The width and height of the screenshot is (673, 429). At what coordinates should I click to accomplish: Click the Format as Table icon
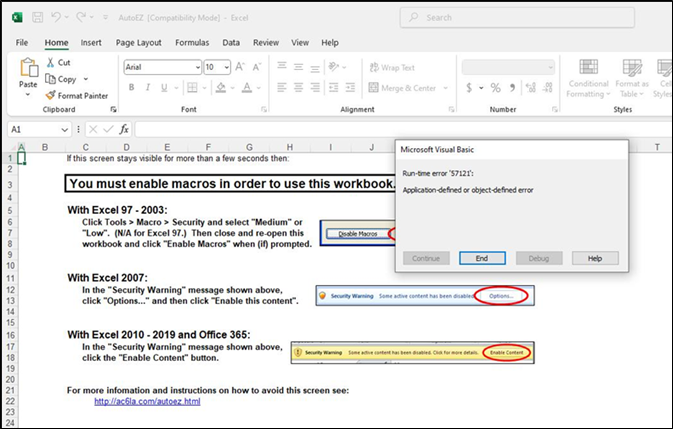point(632,78)
